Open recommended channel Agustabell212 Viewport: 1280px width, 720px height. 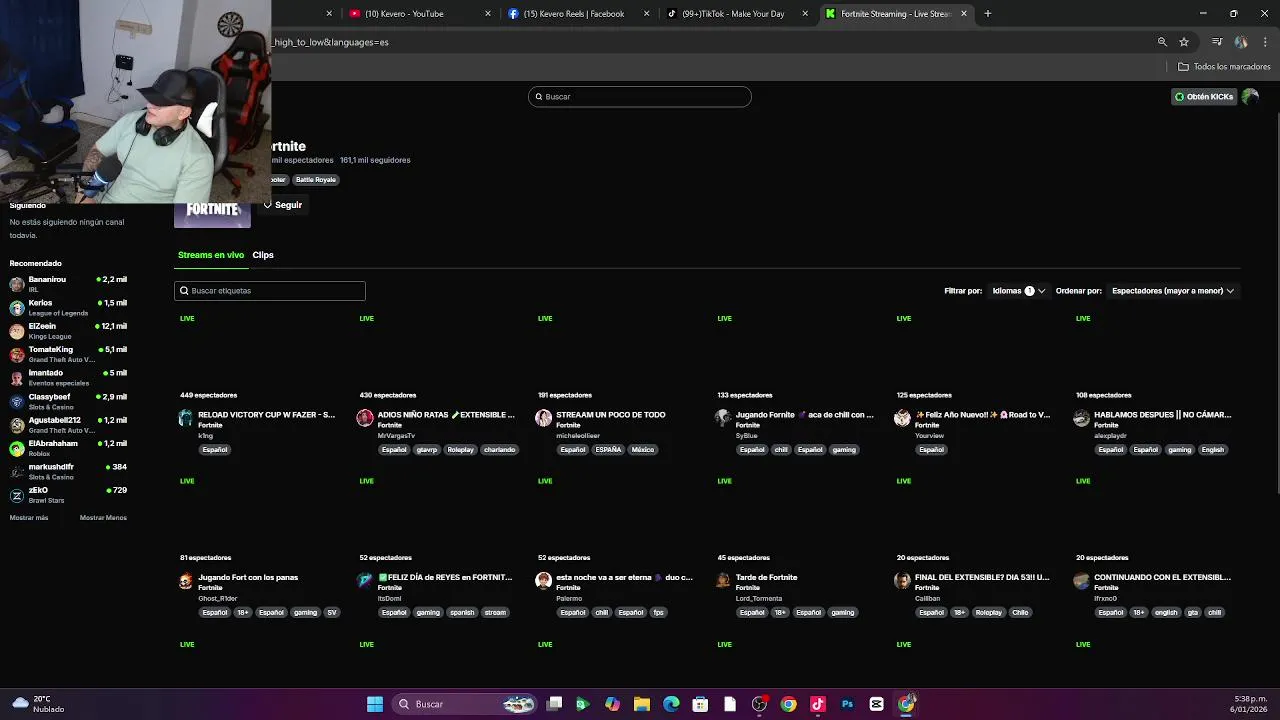[x=68, y=424]
